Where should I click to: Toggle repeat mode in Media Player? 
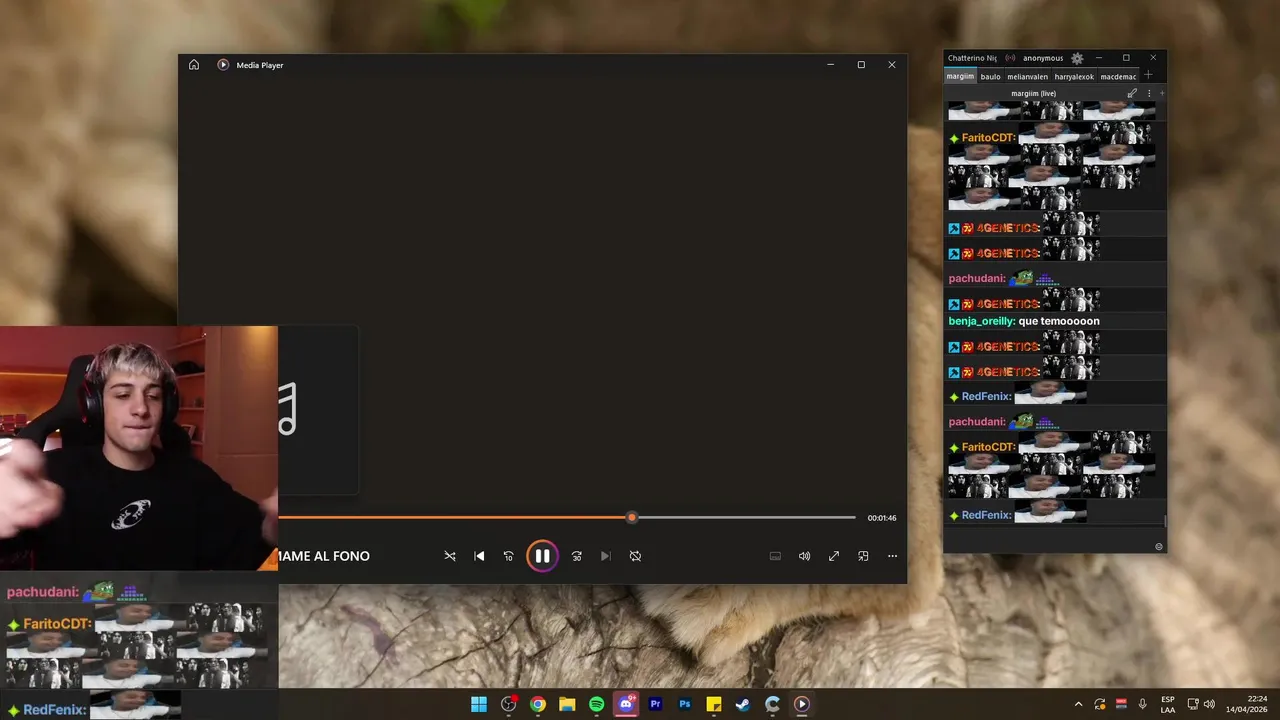pyautogui.click(x=635, y=556)
